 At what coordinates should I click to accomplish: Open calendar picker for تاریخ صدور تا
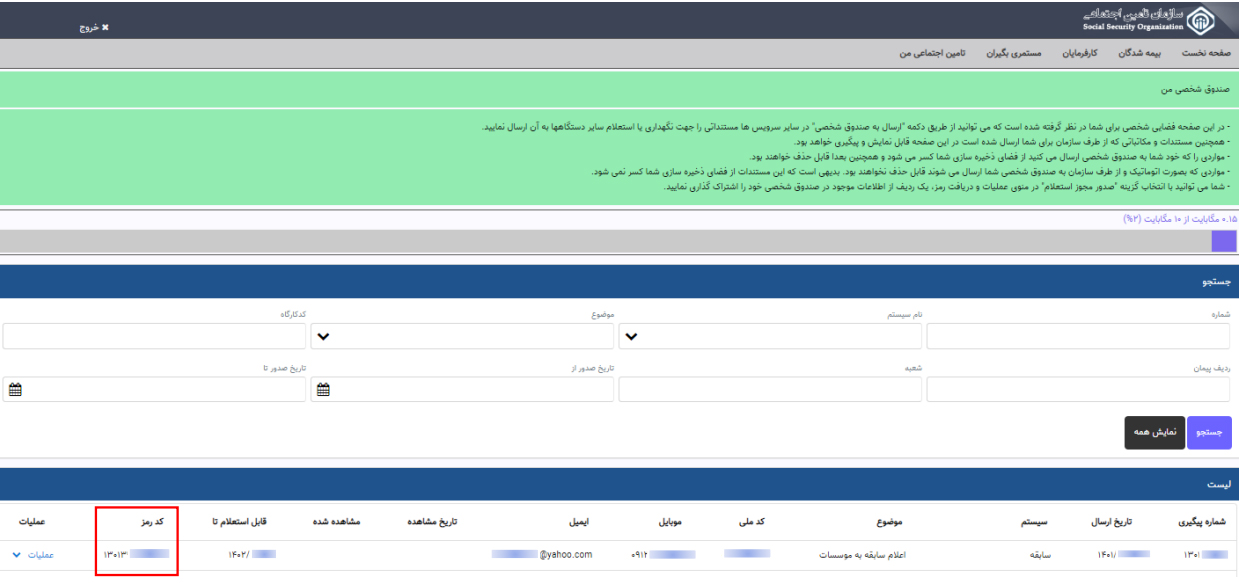click(15, 390)
